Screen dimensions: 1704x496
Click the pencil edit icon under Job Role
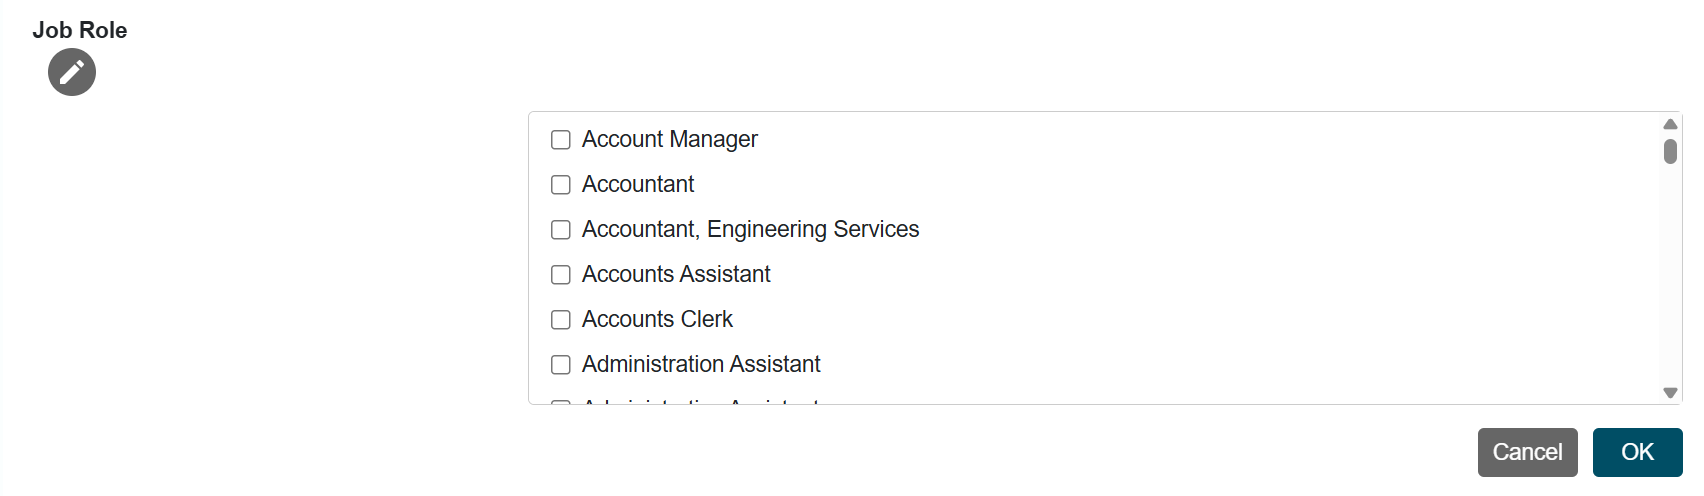(x=72, y=72)
